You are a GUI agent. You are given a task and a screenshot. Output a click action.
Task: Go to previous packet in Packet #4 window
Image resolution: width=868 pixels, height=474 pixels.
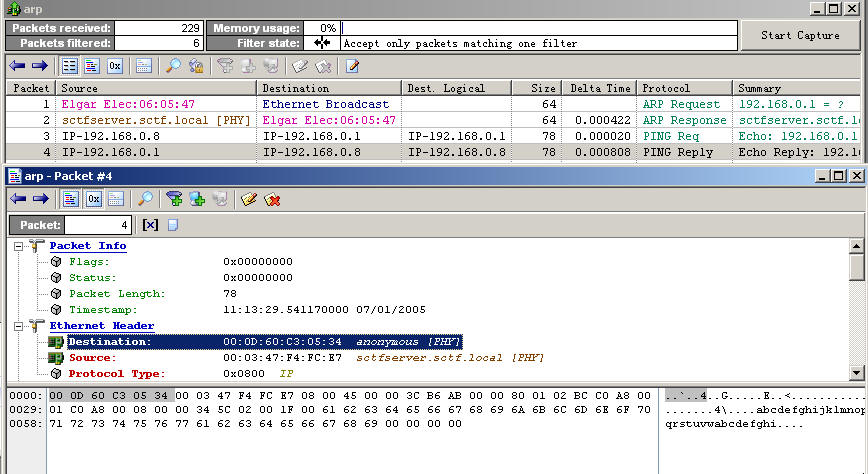tap(17, 199)
